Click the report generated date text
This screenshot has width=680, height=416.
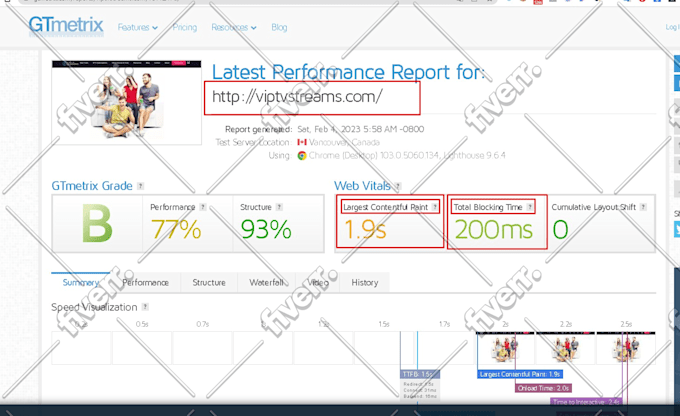pos(360,129)
